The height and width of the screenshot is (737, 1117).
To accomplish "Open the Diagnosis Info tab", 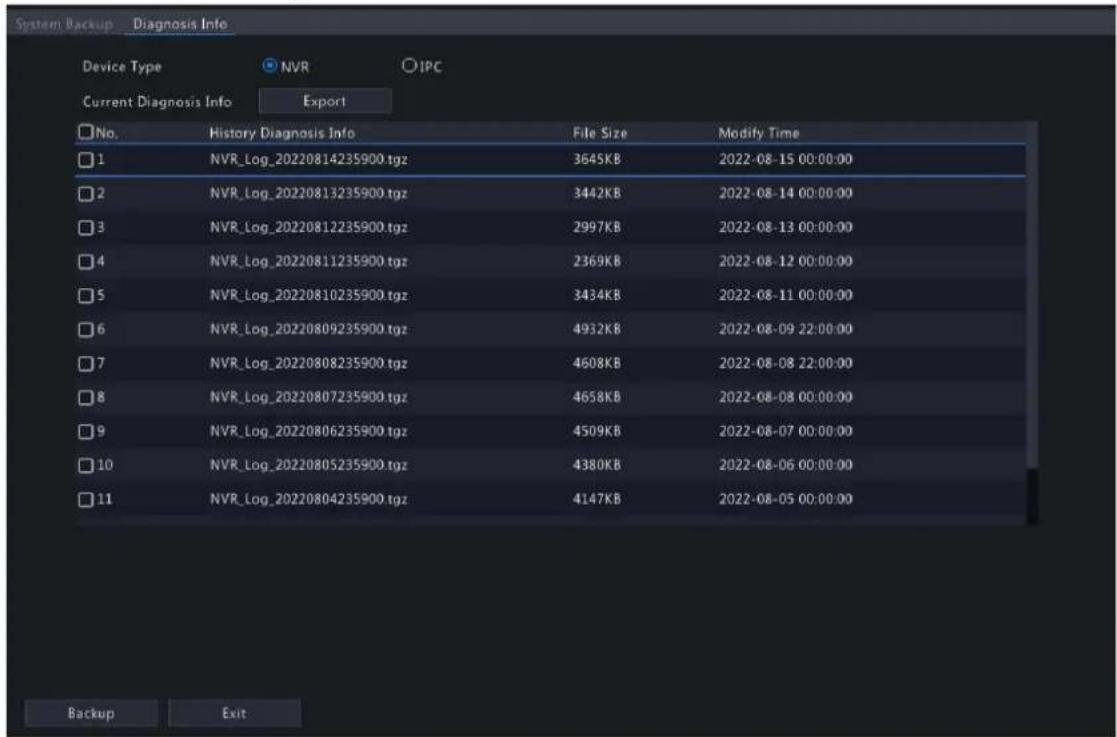I will click(180, 23).
